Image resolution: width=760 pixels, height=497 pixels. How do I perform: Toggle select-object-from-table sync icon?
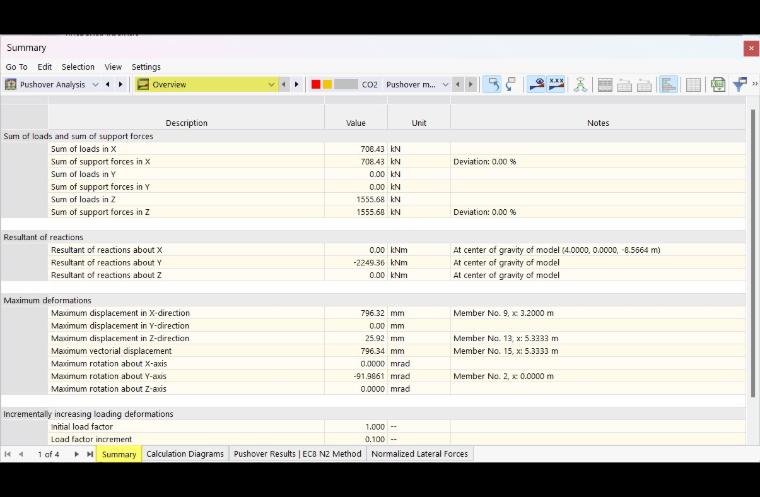(493, 84)
